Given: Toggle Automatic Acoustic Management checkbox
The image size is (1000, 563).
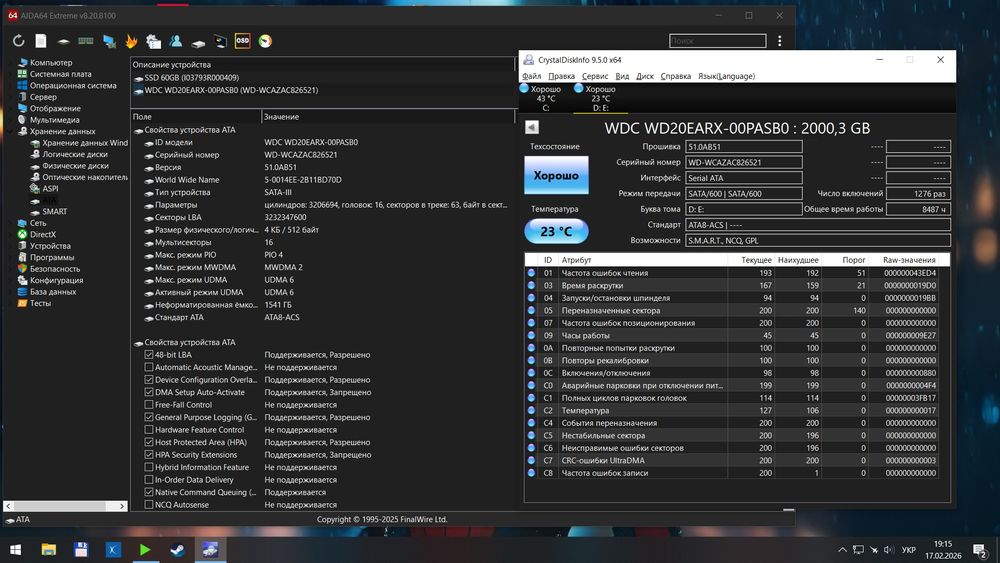Looking at the screenshot, I should tap(149, 367).
